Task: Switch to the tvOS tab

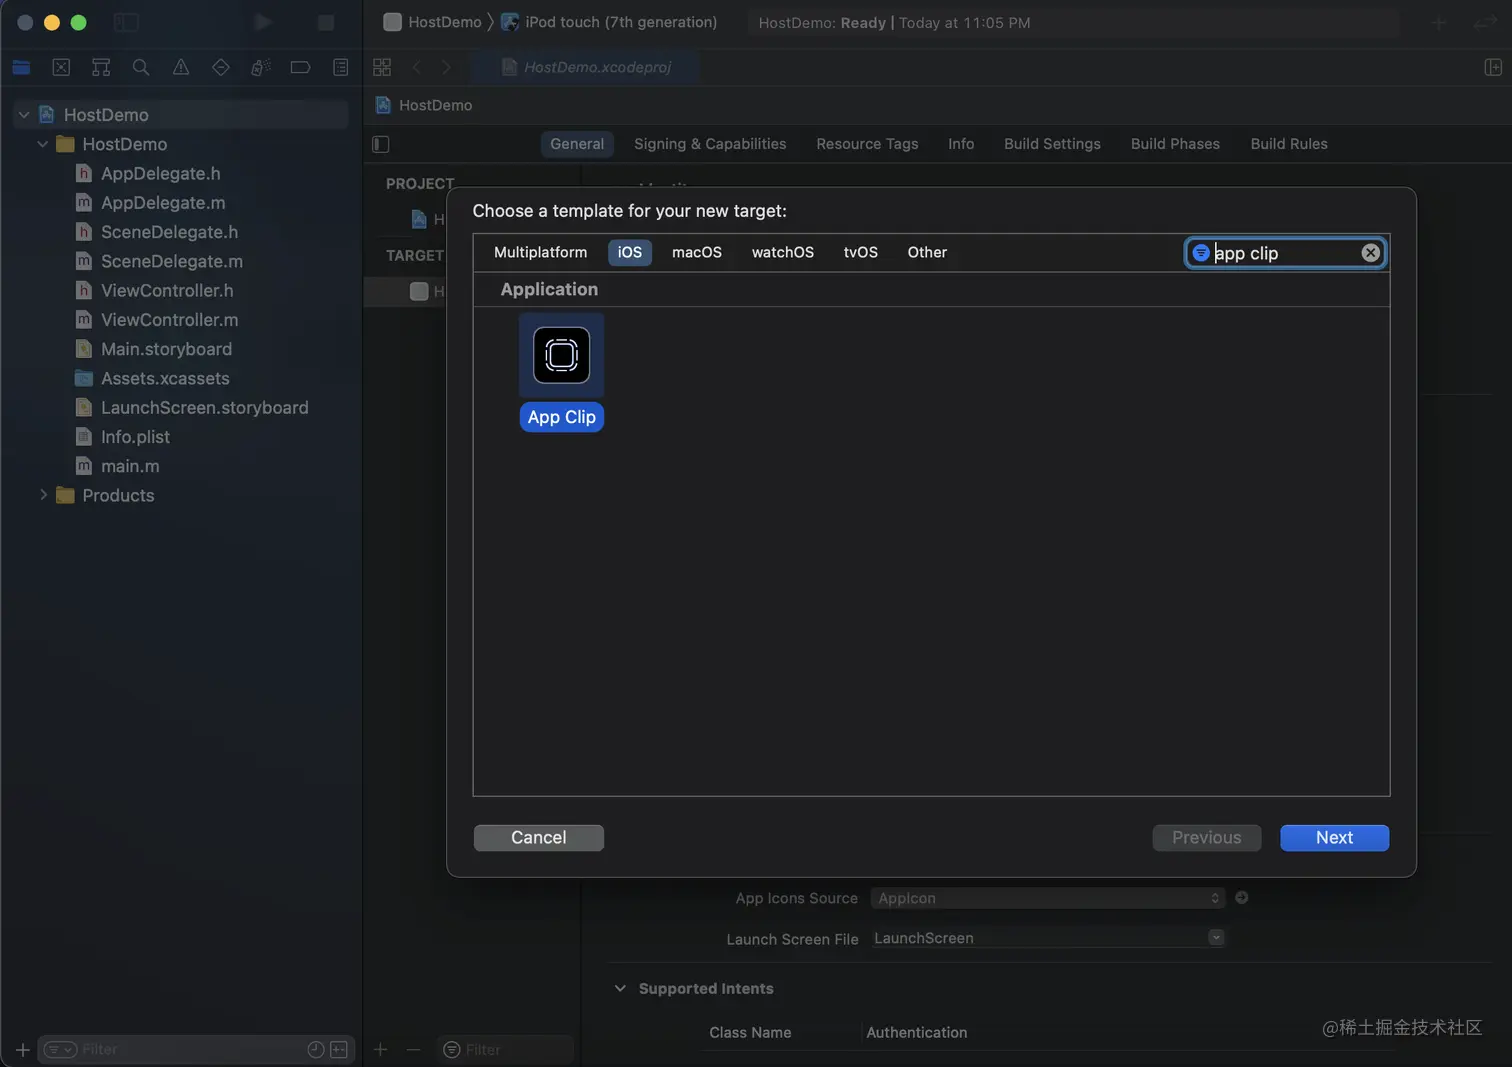Action: pos(860,252)
